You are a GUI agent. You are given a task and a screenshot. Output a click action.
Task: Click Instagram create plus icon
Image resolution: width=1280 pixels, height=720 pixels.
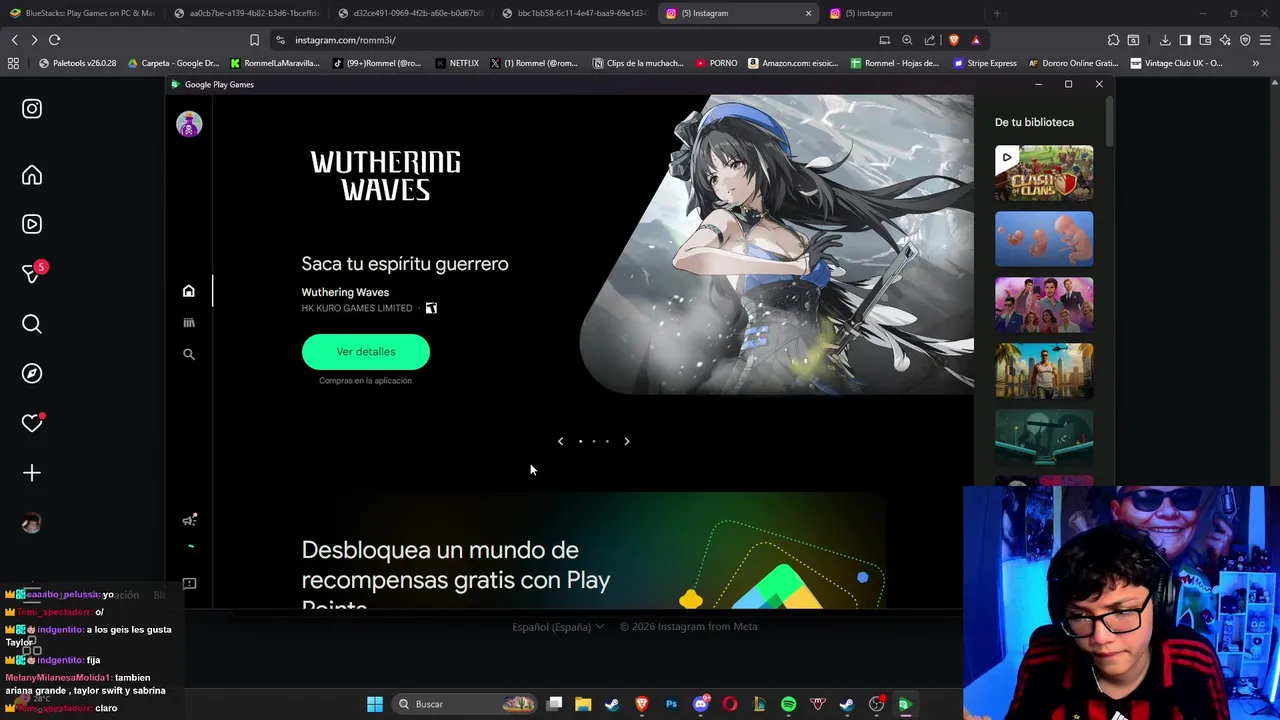pos(32,473)
